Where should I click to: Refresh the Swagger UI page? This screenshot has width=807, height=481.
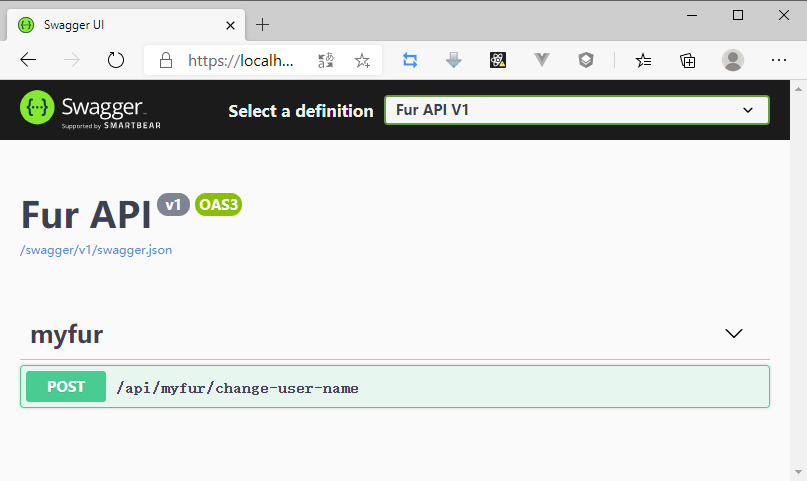(x=116, y=60)
